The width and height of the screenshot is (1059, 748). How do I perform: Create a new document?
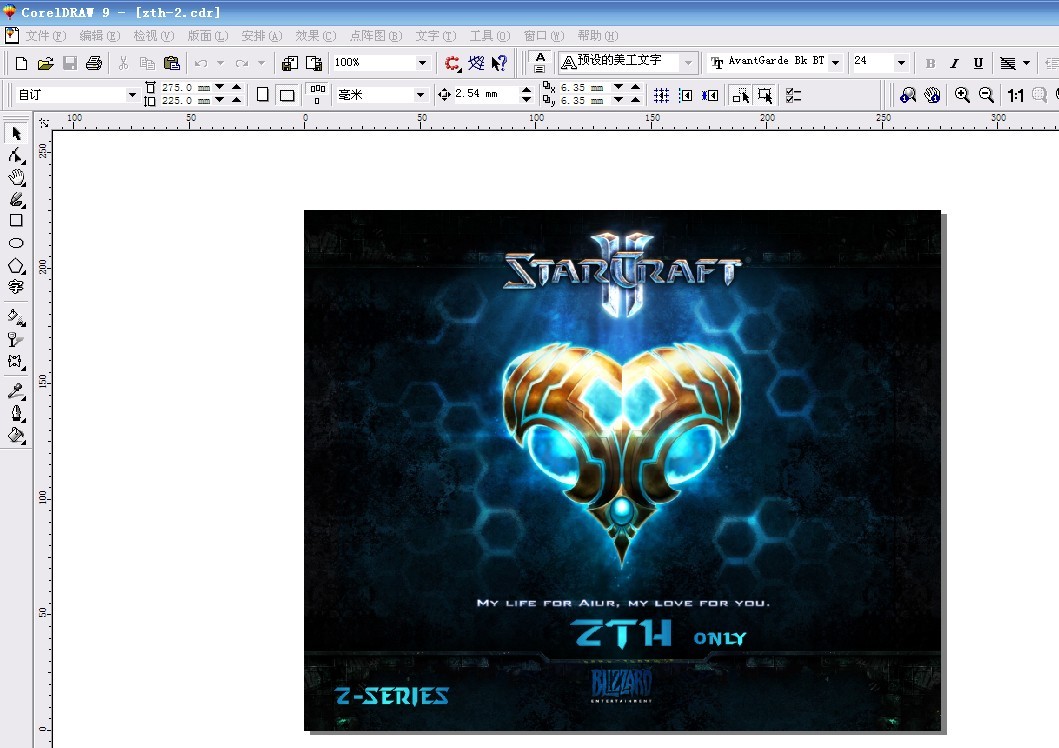pos(21,63)
